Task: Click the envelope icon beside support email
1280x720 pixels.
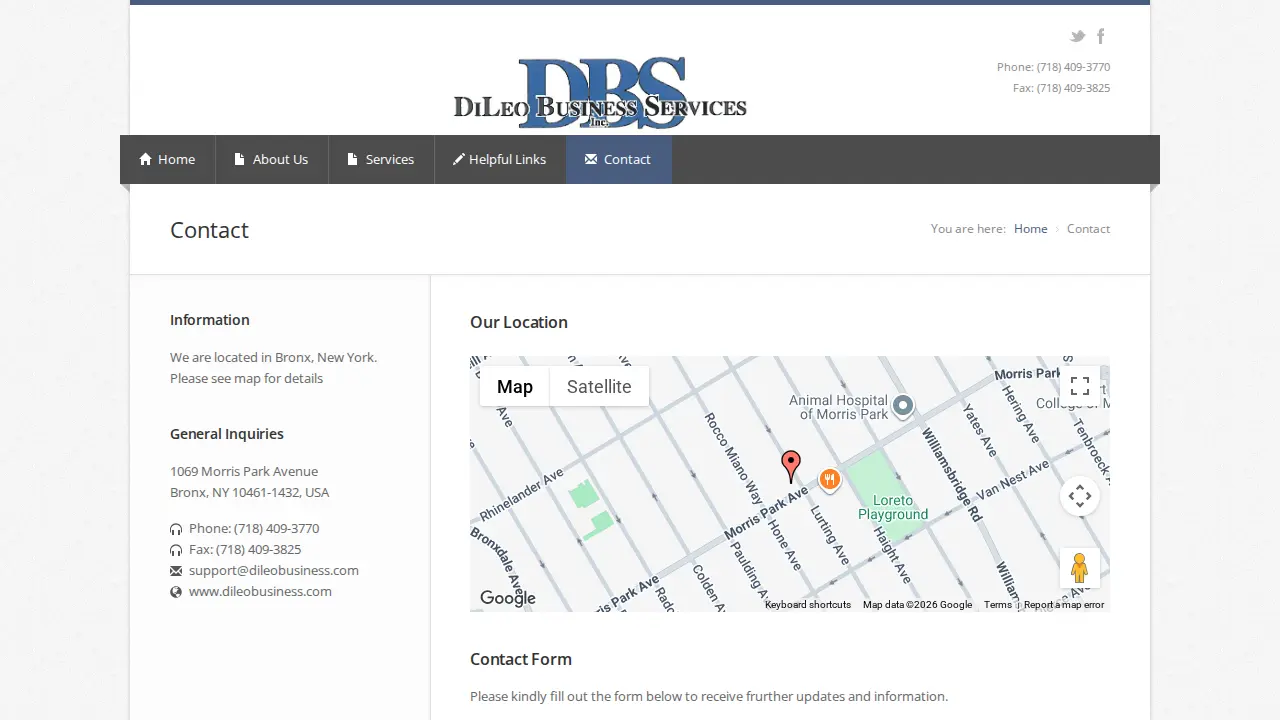Action: pos(176,571)
